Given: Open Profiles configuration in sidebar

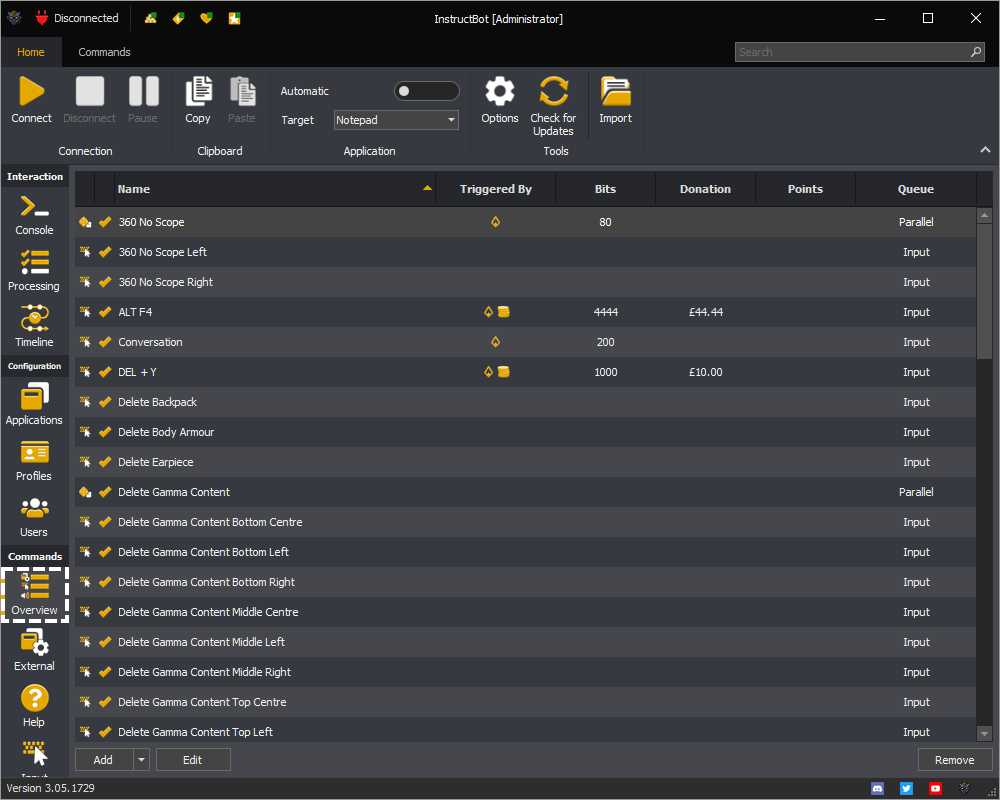Looking at the screenshot, I should [34, 461].
